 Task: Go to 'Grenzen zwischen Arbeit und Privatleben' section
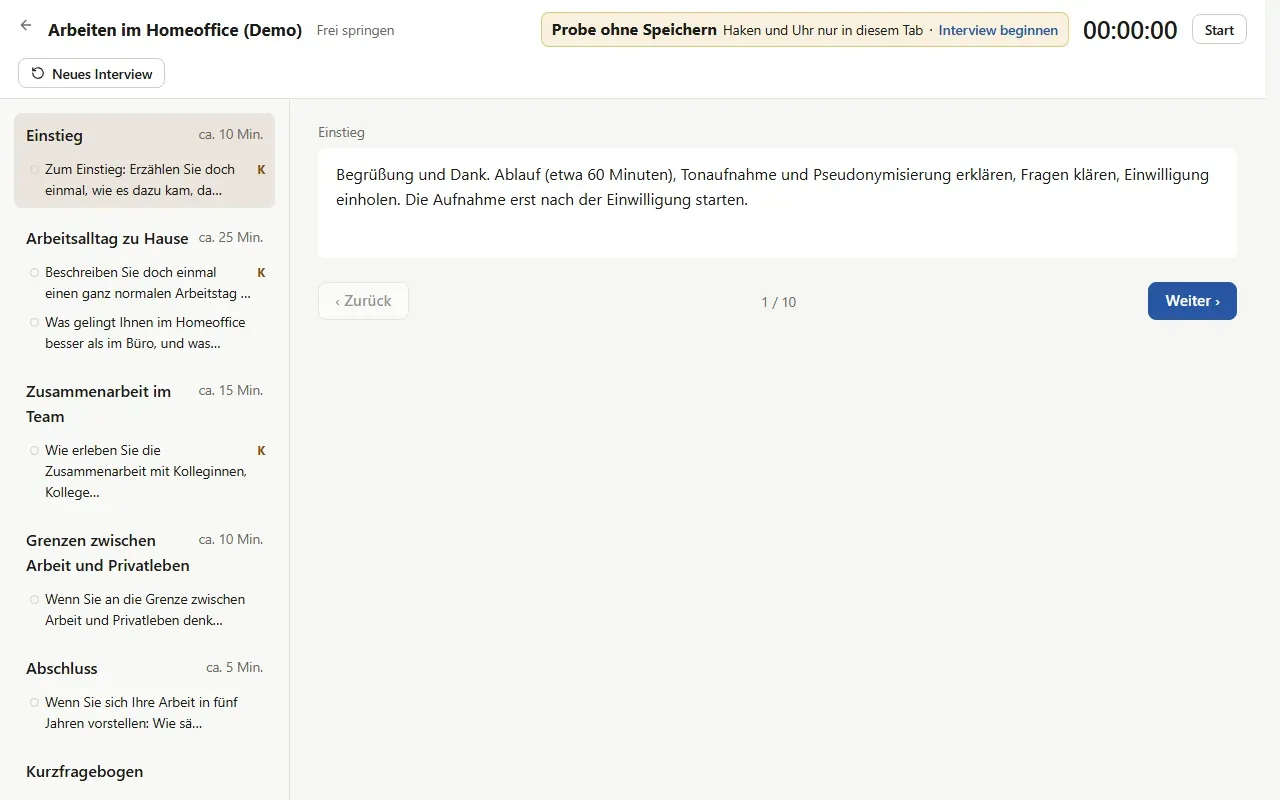(107, 553)
